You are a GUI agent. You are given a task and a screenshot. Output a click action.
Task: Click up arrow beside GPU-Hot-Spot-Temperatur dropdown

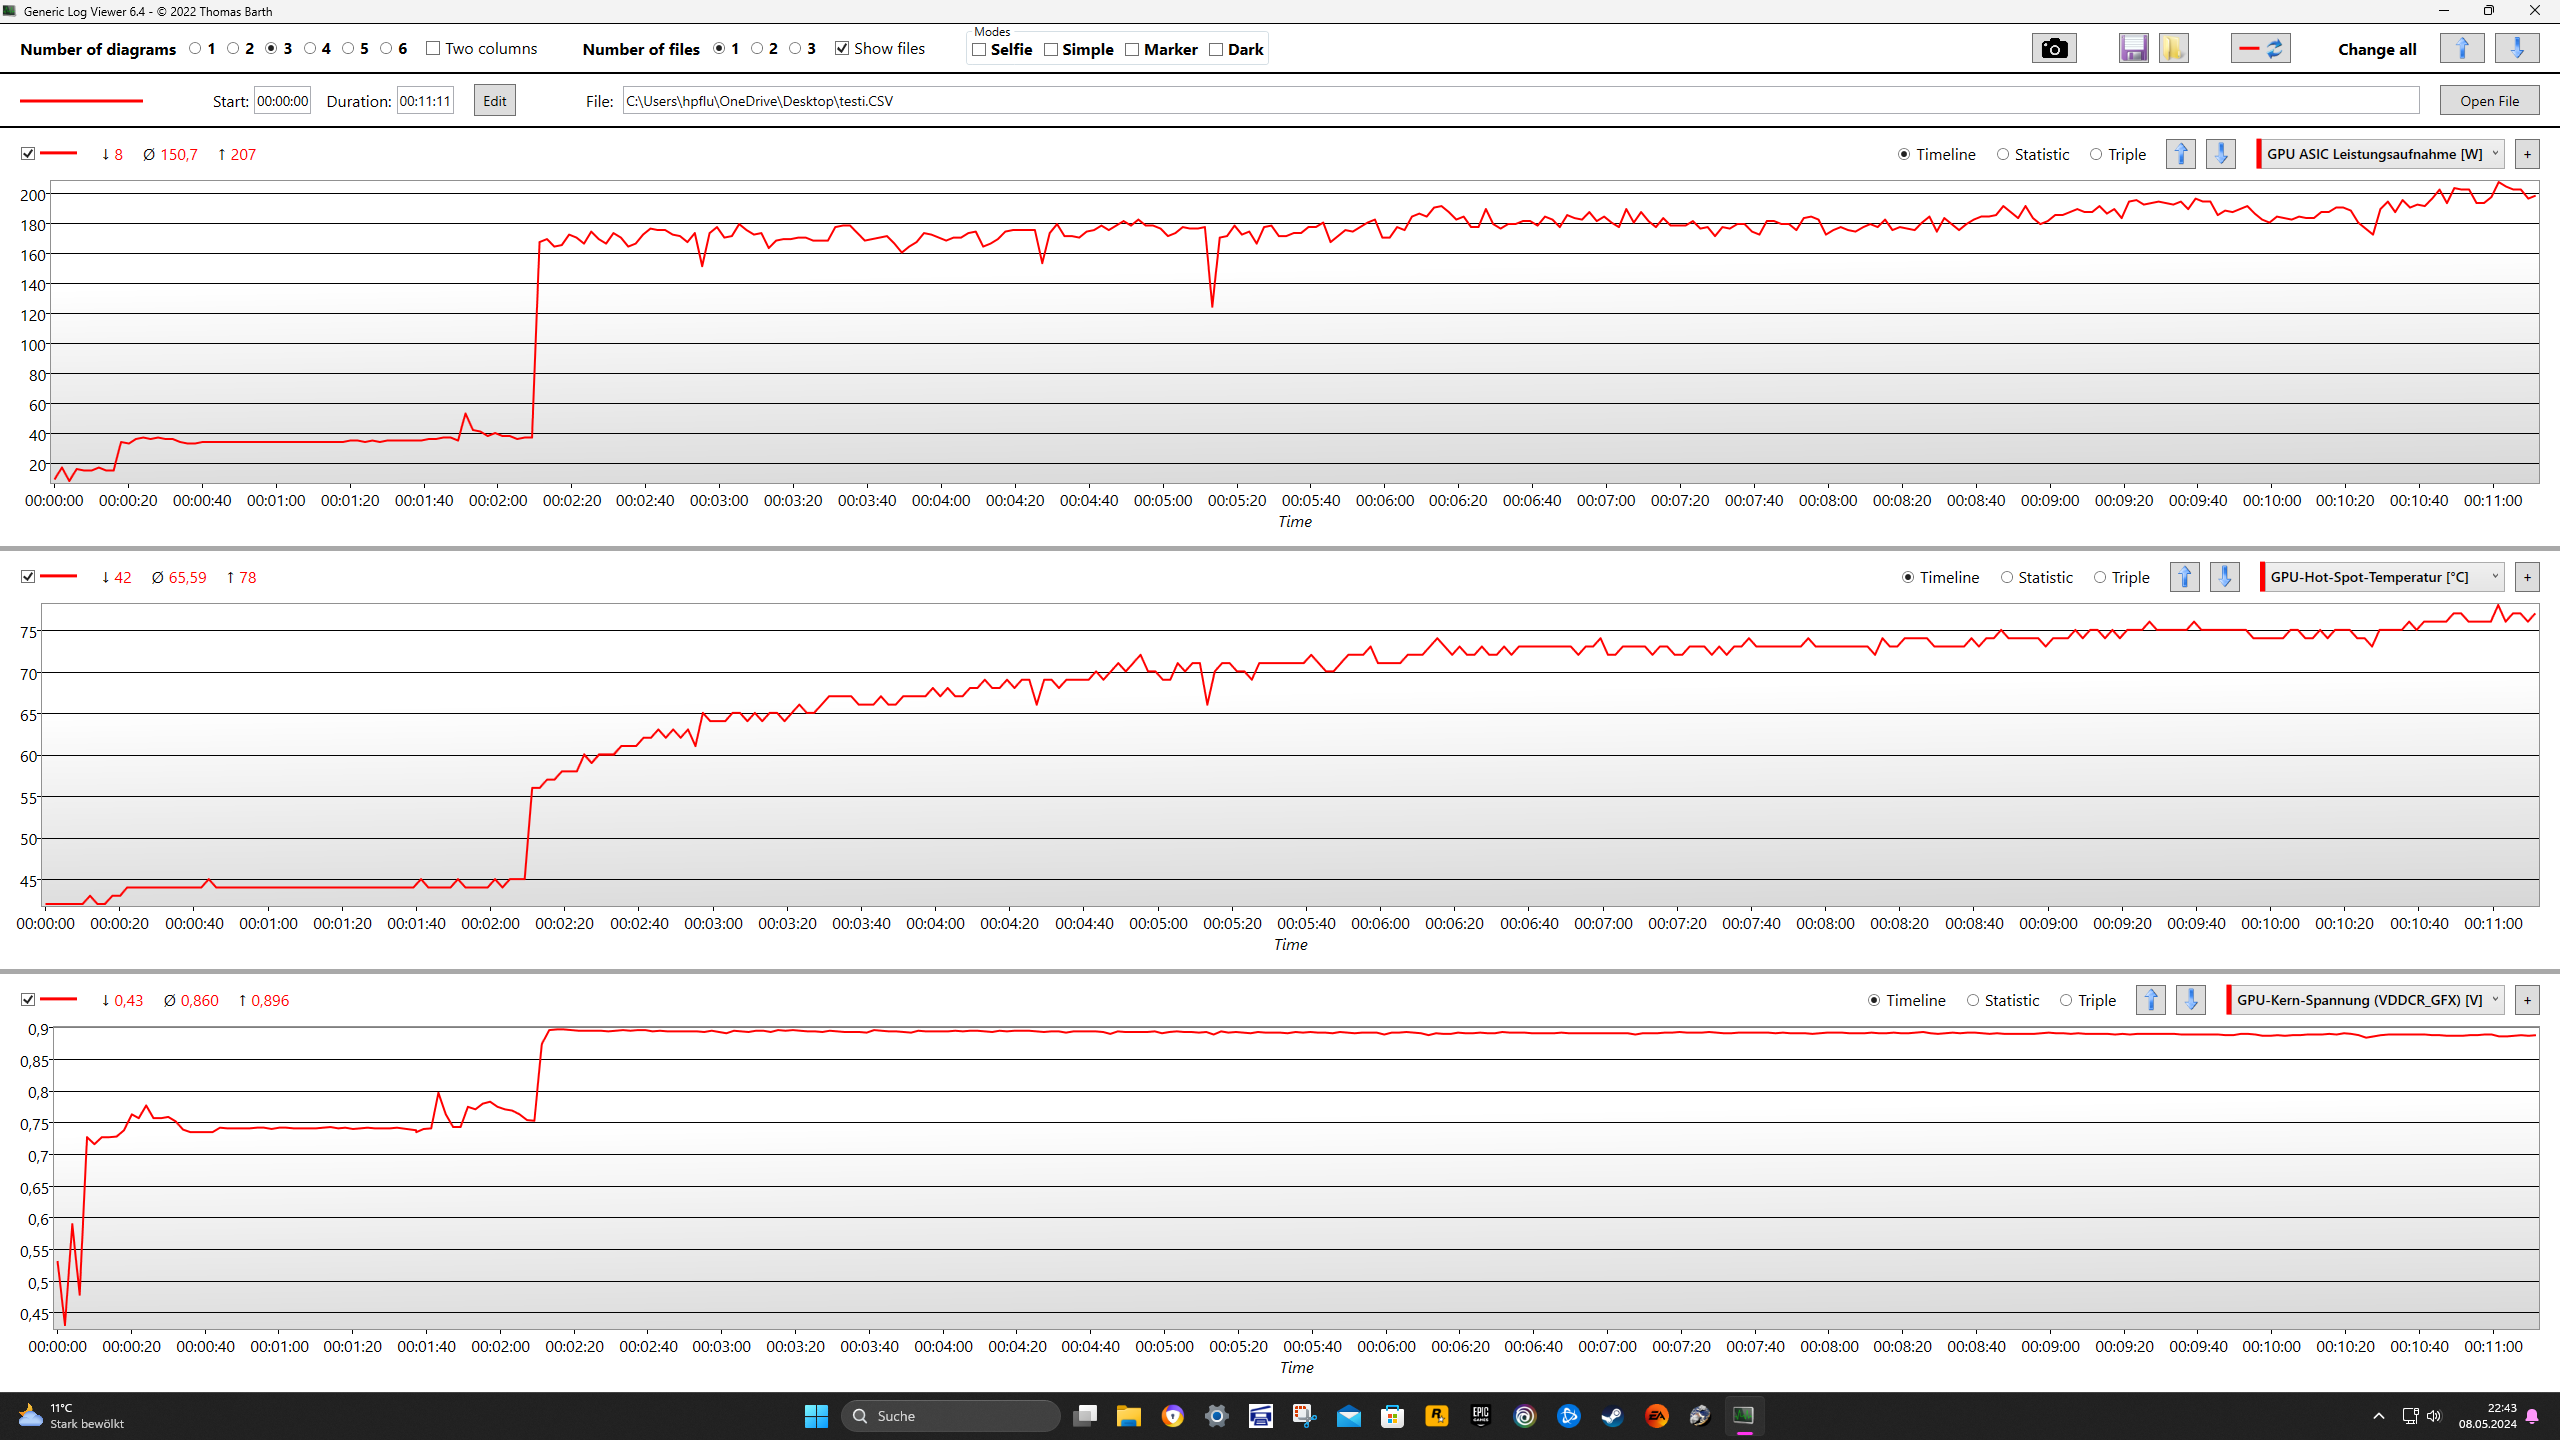(x=2184, y=577)
